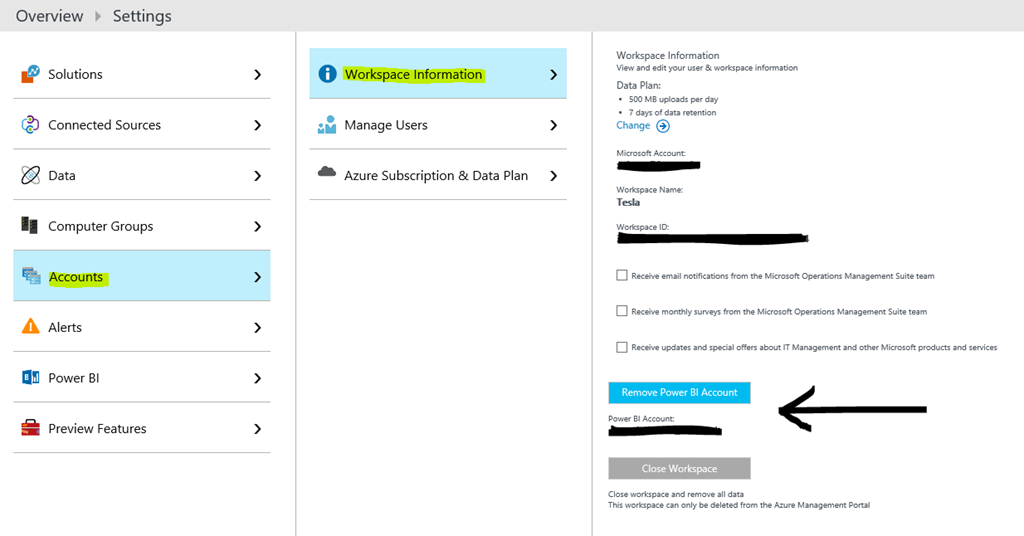Viewport: 1024px width, 536px height.
Task: Expand the Alerts row chevron
Action: (x=257, y=327)
